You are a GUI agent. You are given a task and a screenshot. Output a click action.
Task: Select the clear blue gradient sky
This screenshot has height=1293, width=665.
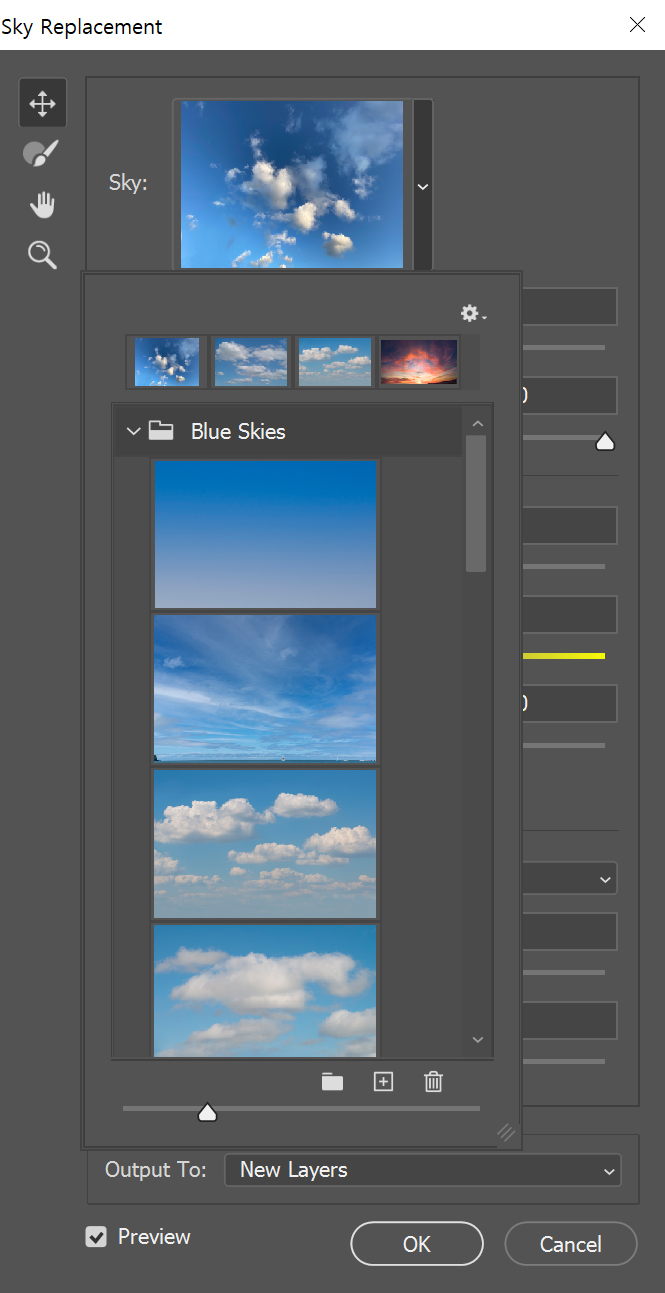click(x=265, y=534)
